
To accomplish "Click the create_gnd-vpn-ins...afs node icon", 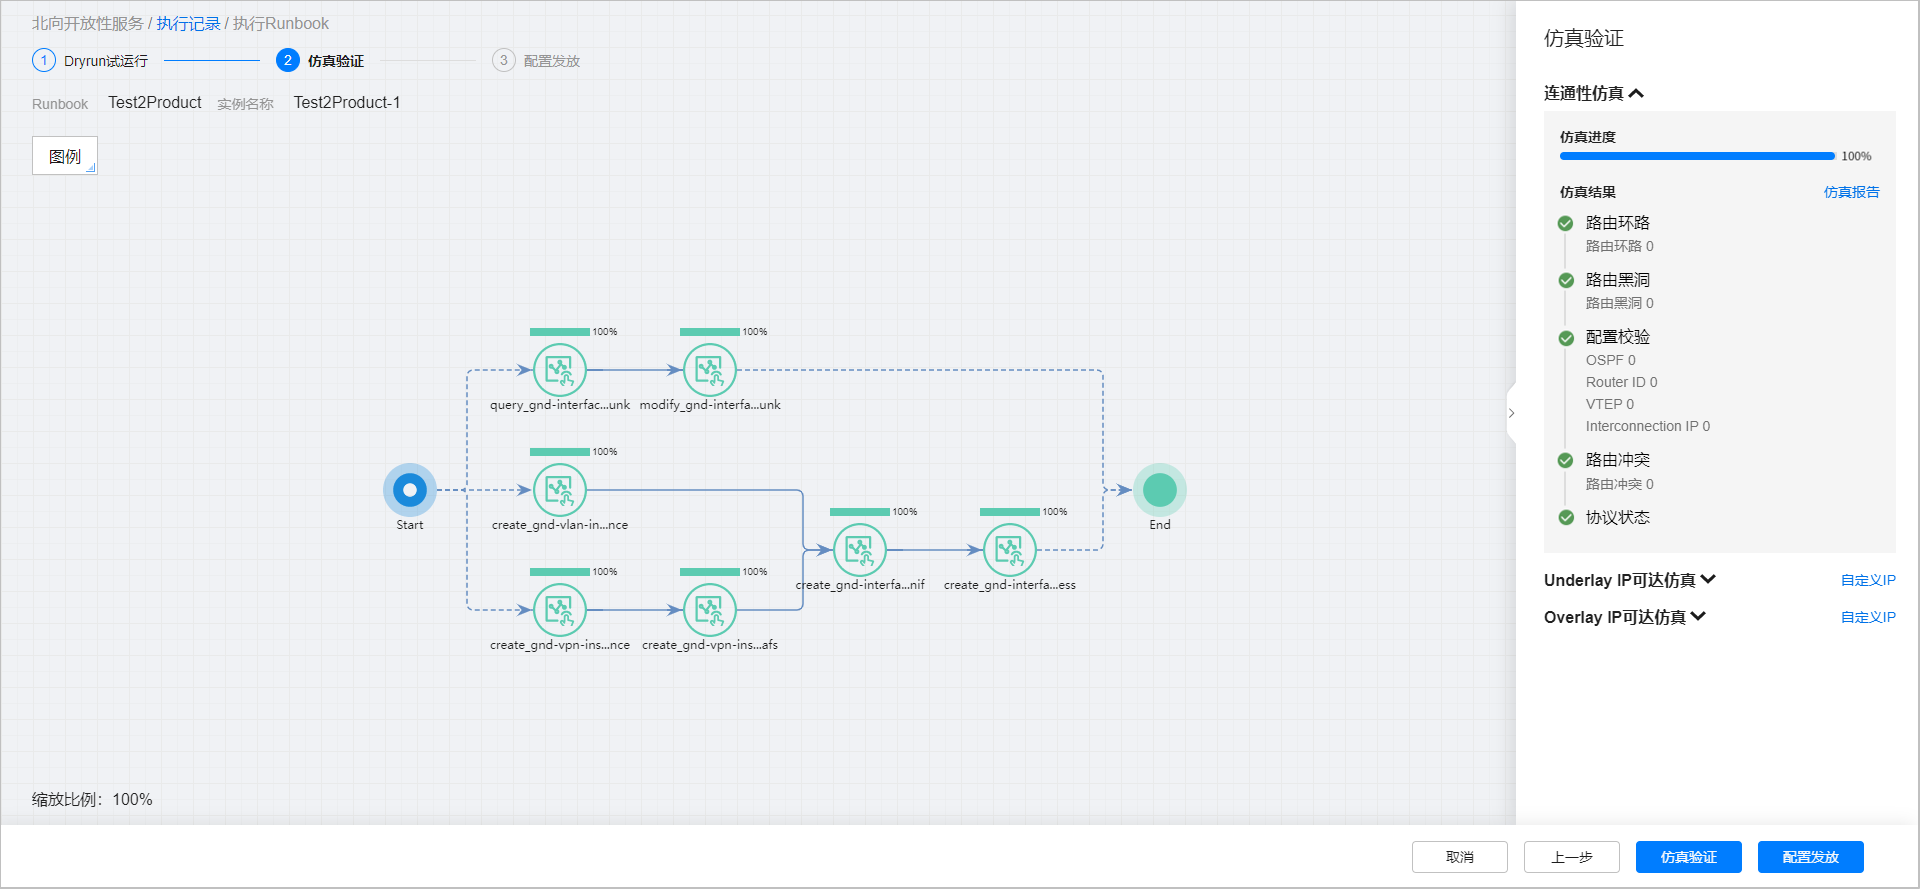I will [709, 610].
